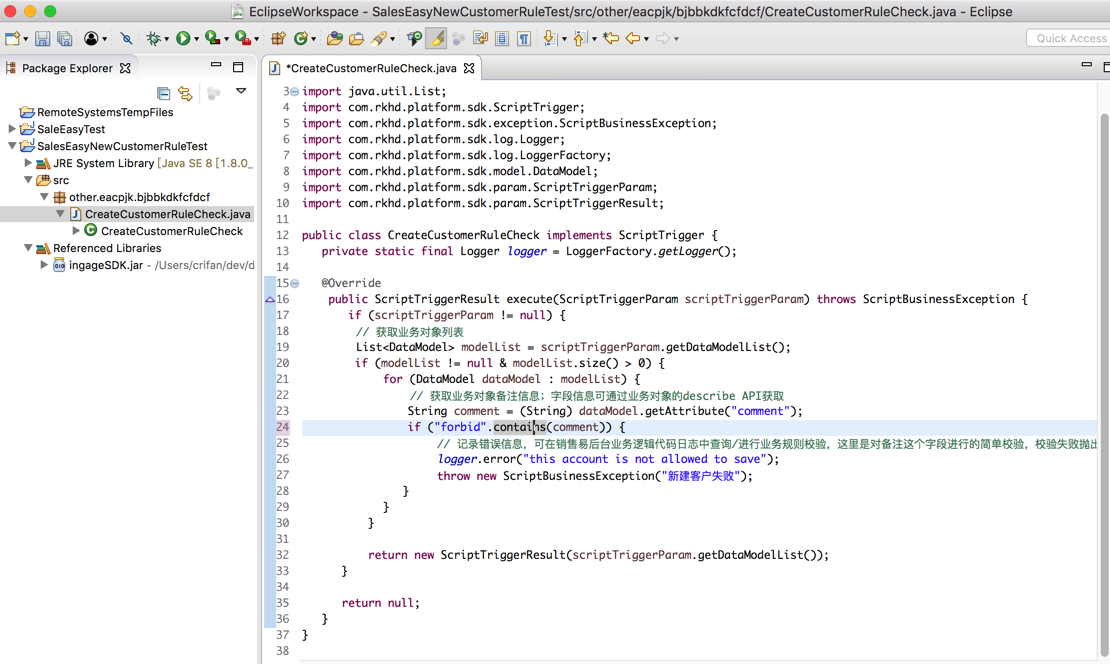The image size is (1110, 664).
Task: Toggle Mark Occurrences highlighter button
Action: 436,39
